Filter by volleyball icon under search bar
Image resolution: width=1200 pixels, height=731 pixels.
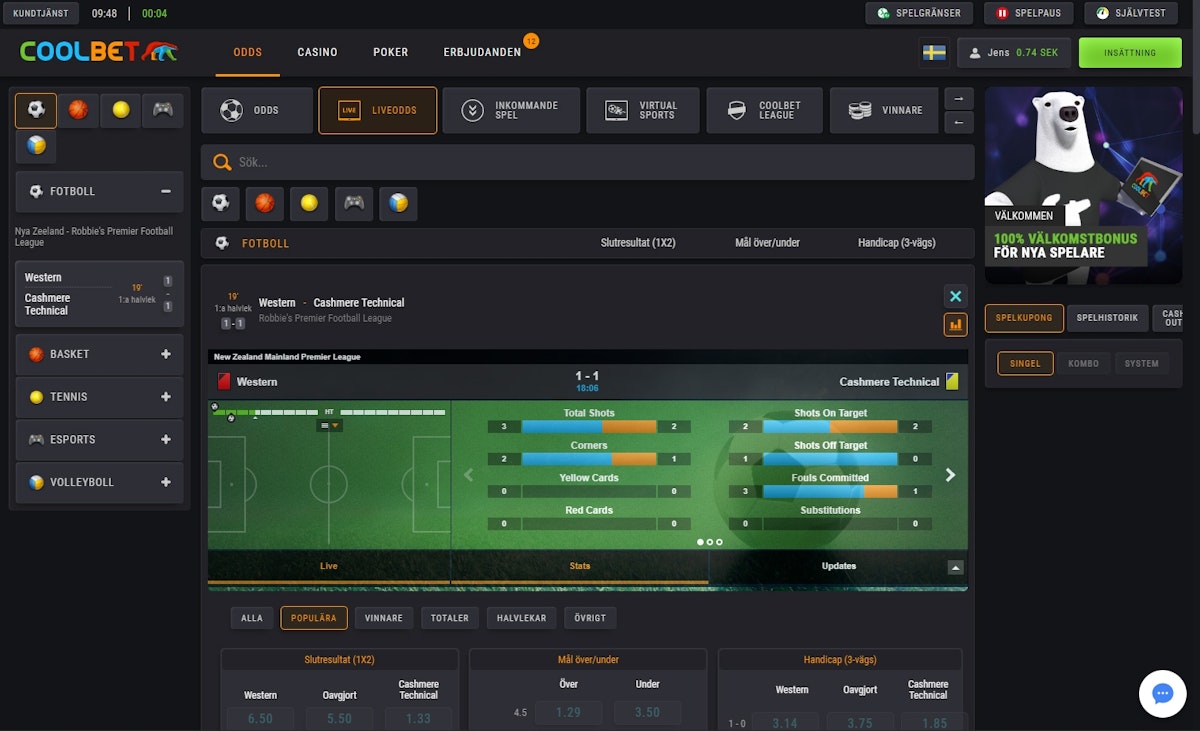398,203
